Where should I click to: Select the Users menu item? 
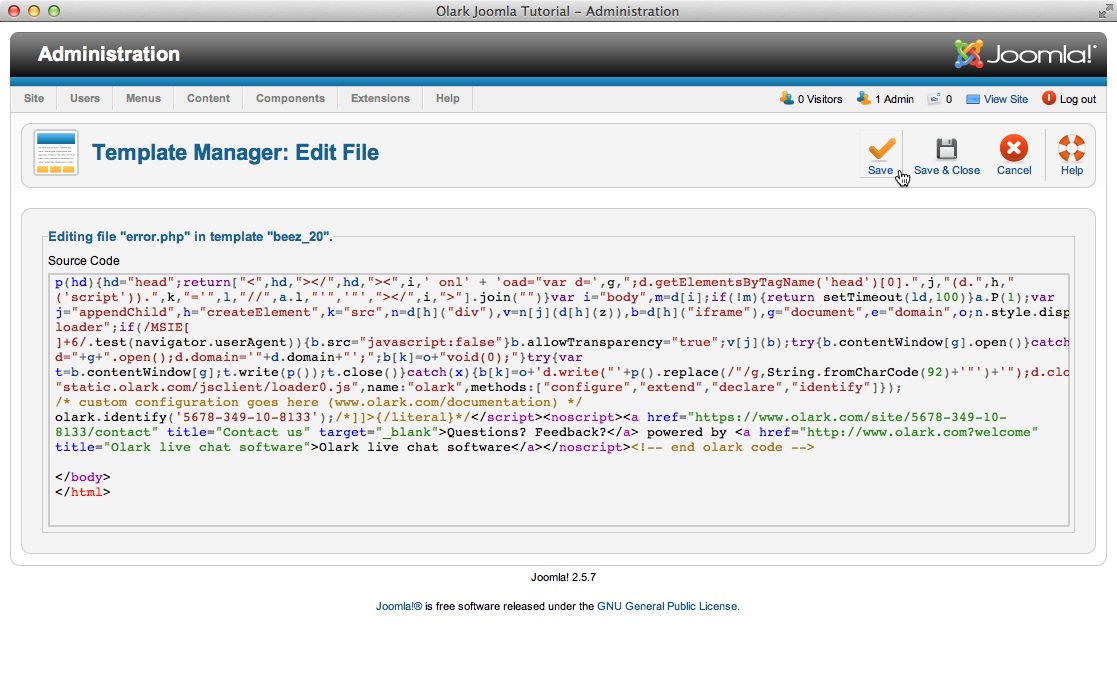pyautogui.click(x=84, y=98)
